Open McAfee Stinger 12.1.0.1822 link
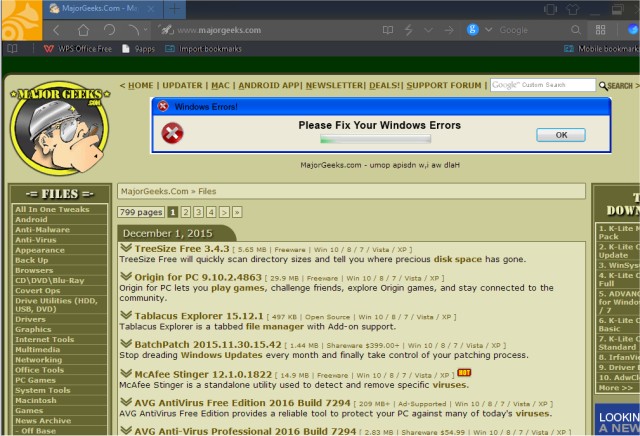Viewport: 640px width, 436px height. [x=203, y=374]
